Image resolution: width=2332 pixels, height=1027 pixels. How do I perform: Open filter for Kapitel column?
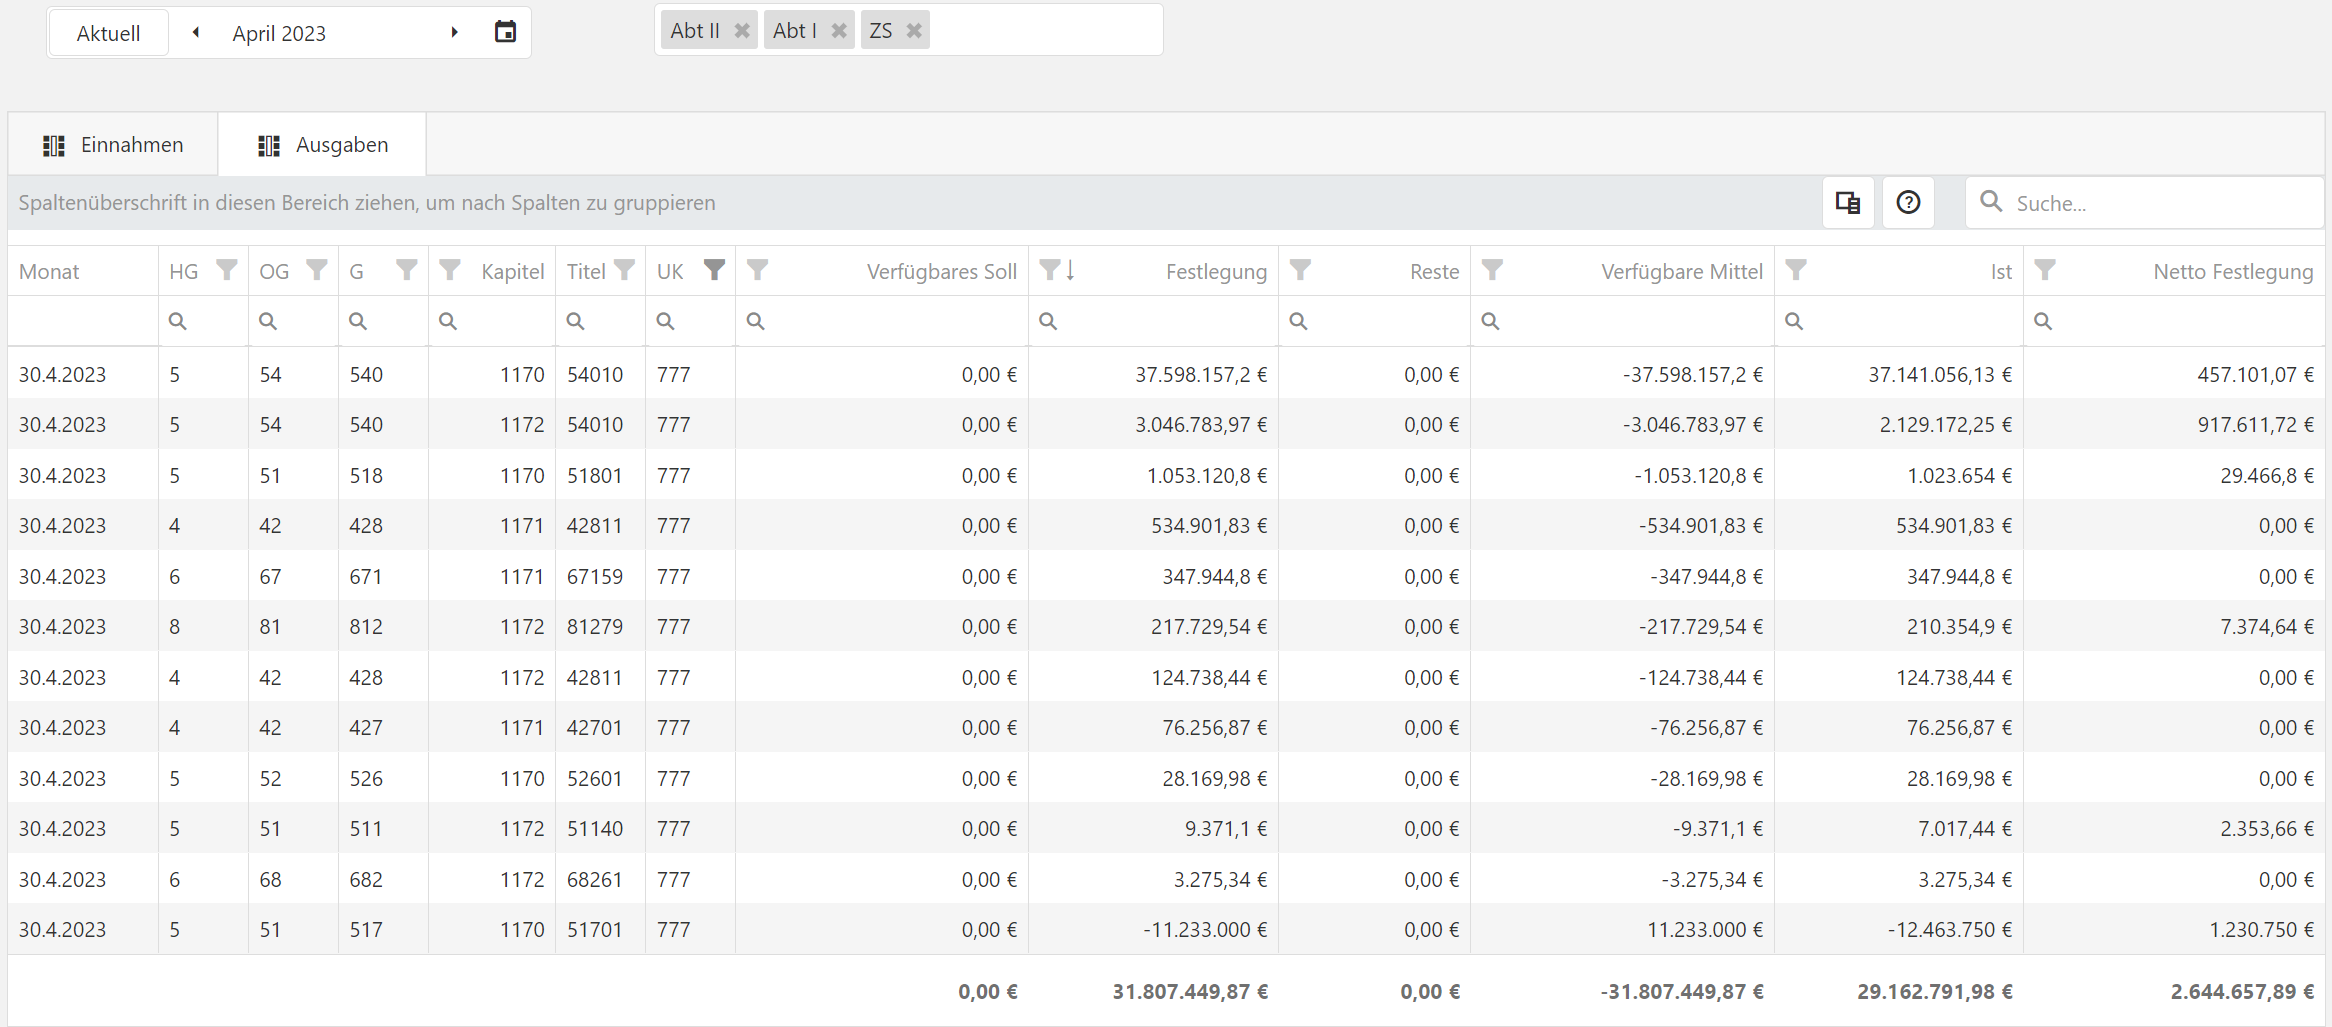450,270
